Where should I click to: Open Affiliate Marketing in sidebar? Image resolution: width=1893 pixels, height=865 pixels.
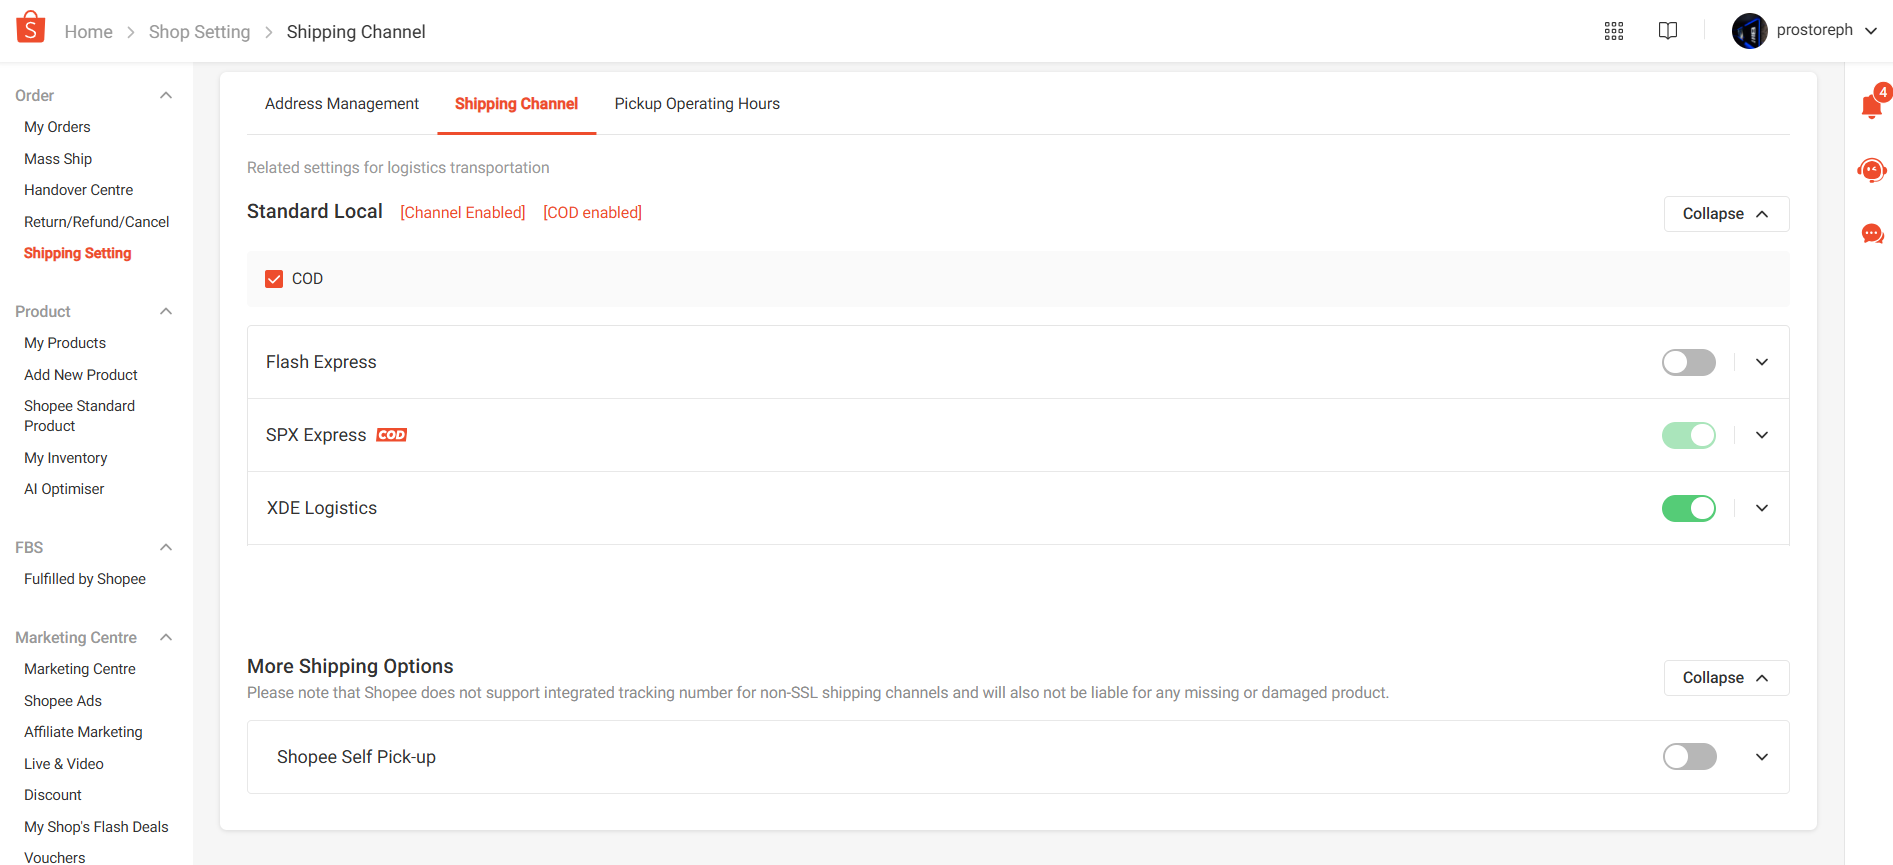click(x=83, y=732)
